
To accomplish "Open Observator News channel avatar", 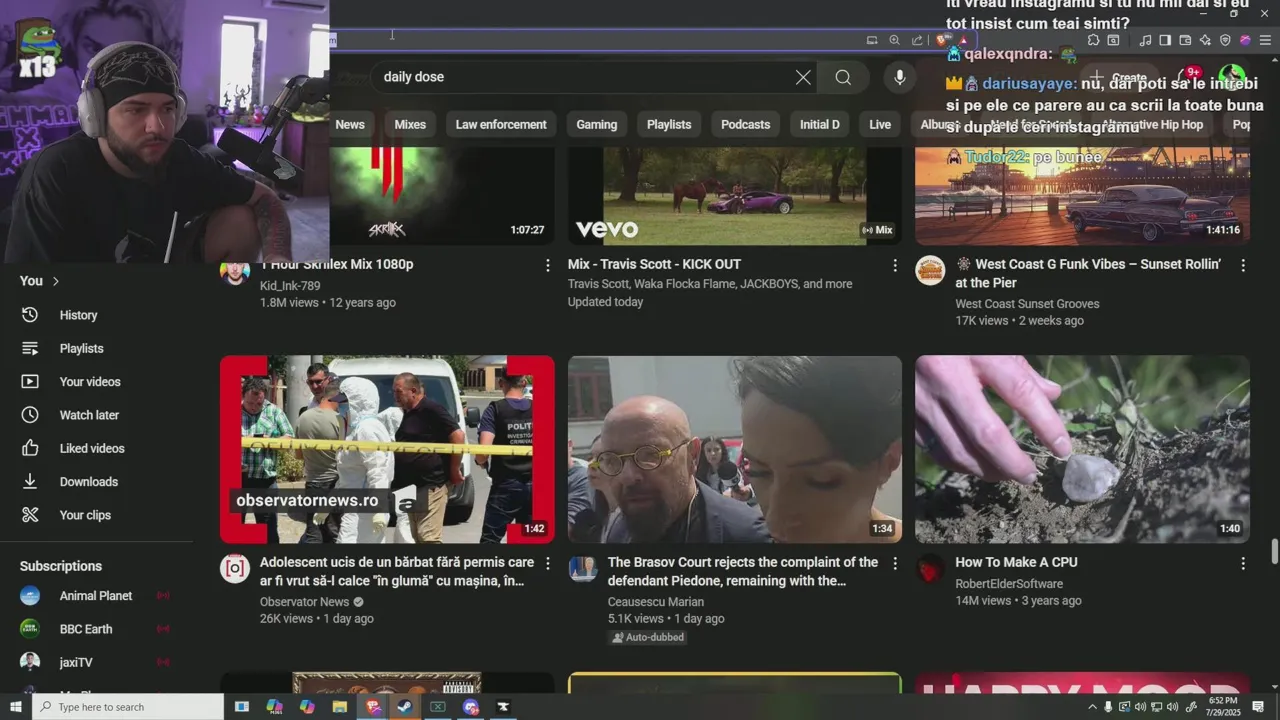I will [234, 569].
